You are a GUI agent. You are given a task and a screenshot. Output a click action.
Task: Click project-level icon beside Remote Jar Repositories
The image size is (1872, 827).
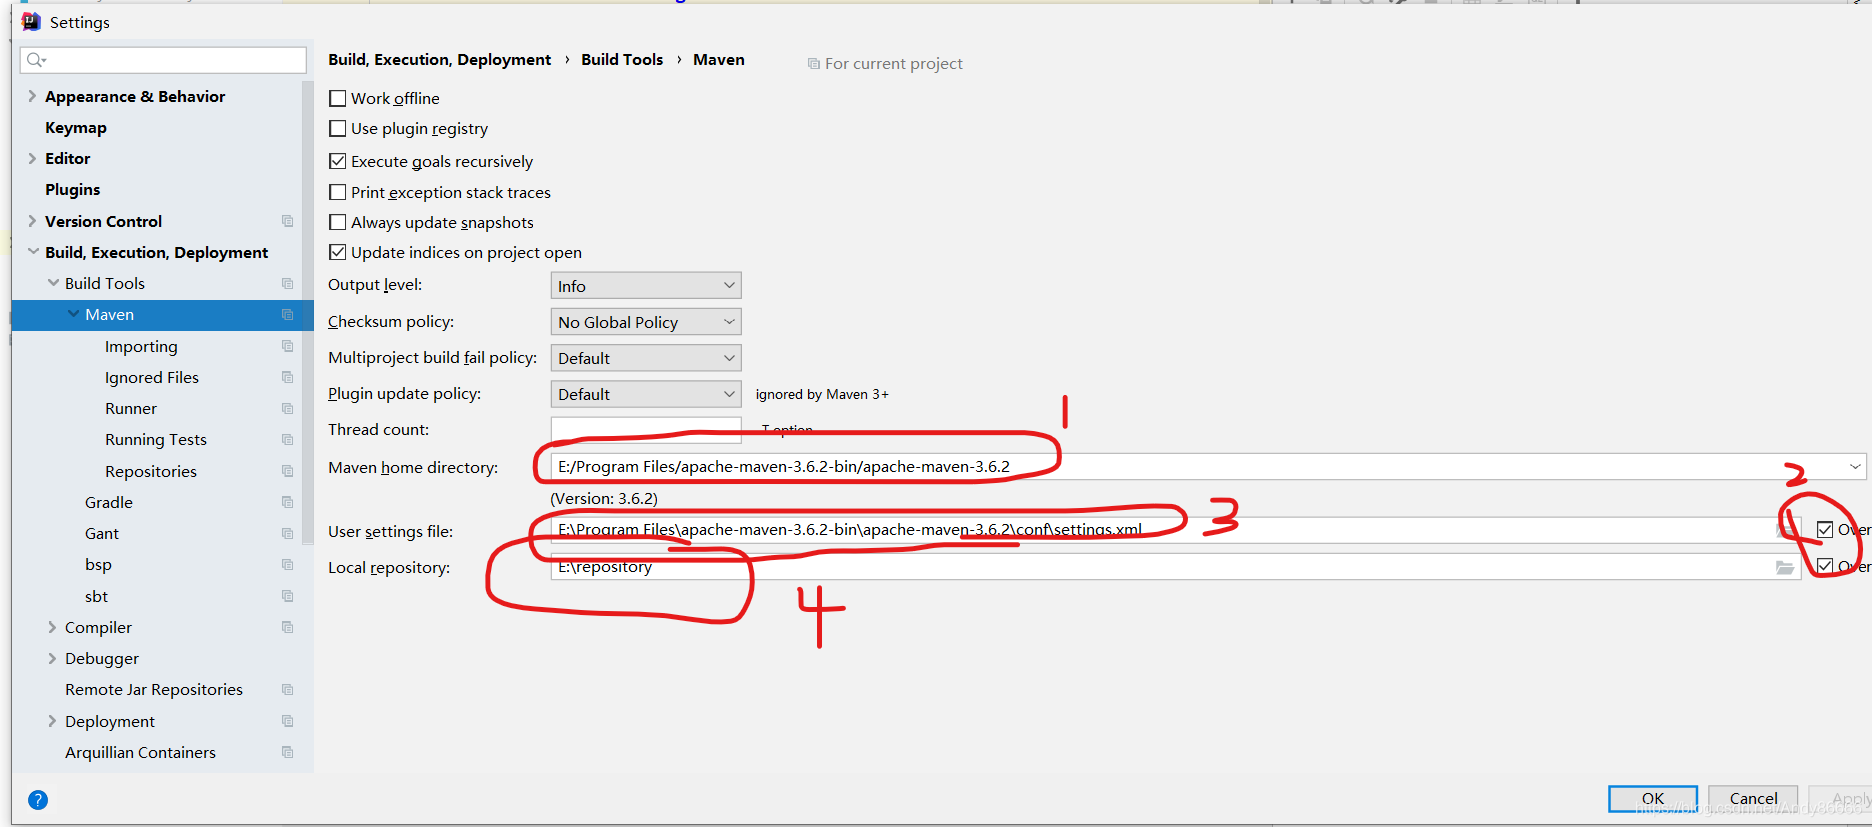point(288,690)
